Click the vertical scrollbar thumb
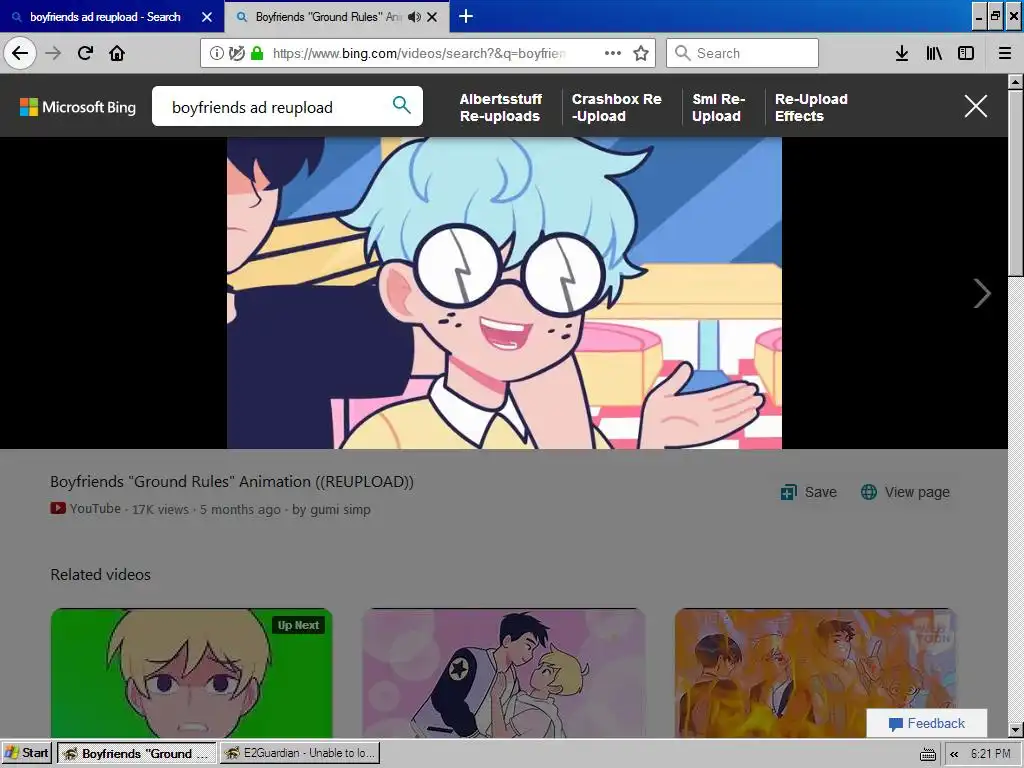1024x768 pixels. pos(1016,183)
